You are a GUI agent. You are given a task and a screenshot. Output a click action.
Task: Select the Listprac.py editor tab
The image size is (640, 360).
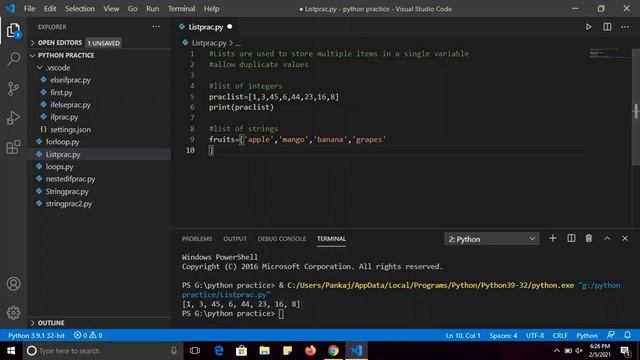click(205, 27)
